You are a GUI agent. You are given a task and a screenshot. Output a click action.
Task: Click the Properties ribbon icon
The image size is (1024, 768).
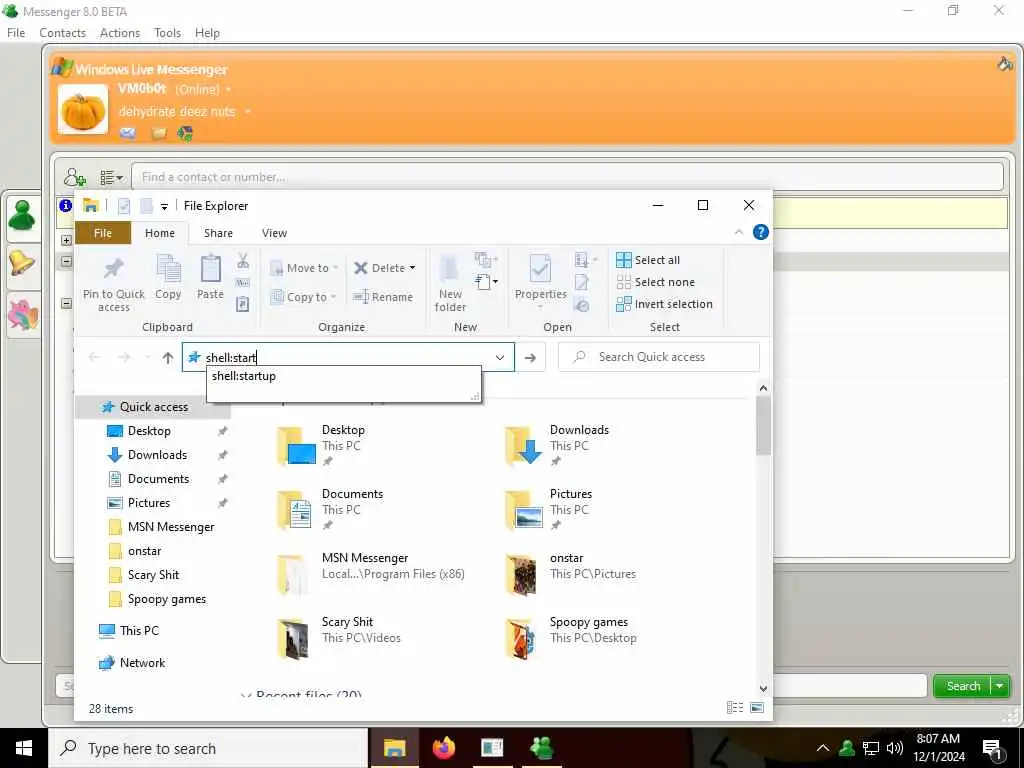[540, 269]
